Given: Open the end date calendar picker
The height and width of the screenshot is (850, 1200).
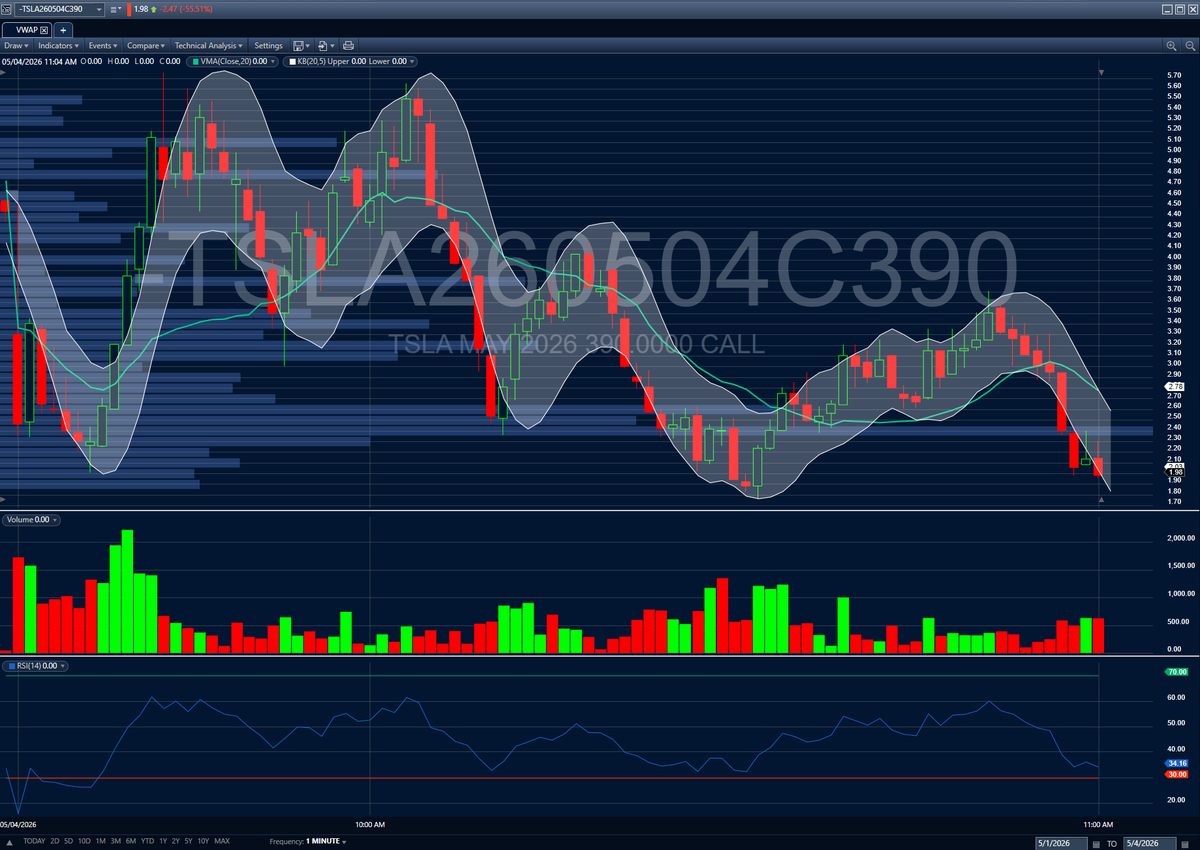Looking at the screenshot, I should tap(1183, 842).
